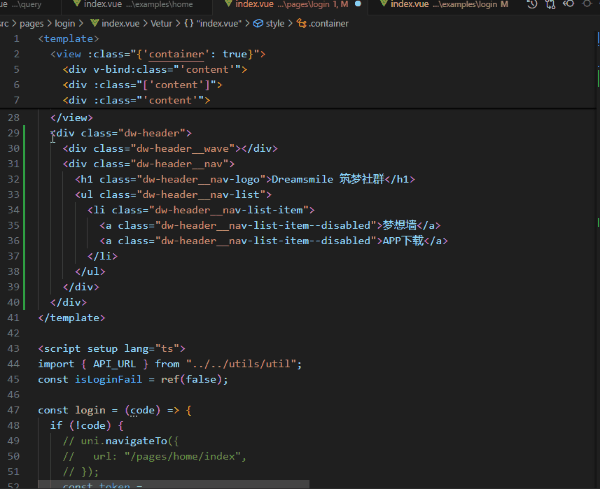Open 'Vetur' breadcrumb dropdown

tap(161, 24)
